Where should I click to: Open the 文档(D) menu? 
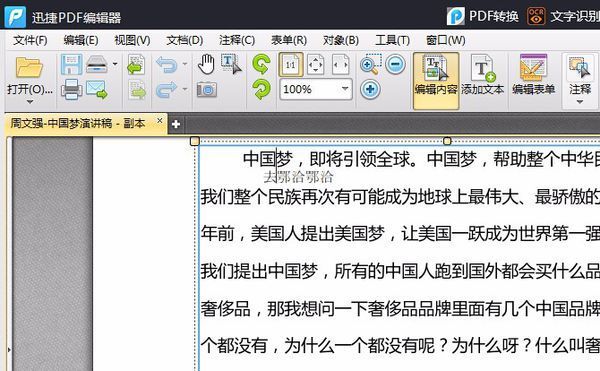tap(184, 40)
